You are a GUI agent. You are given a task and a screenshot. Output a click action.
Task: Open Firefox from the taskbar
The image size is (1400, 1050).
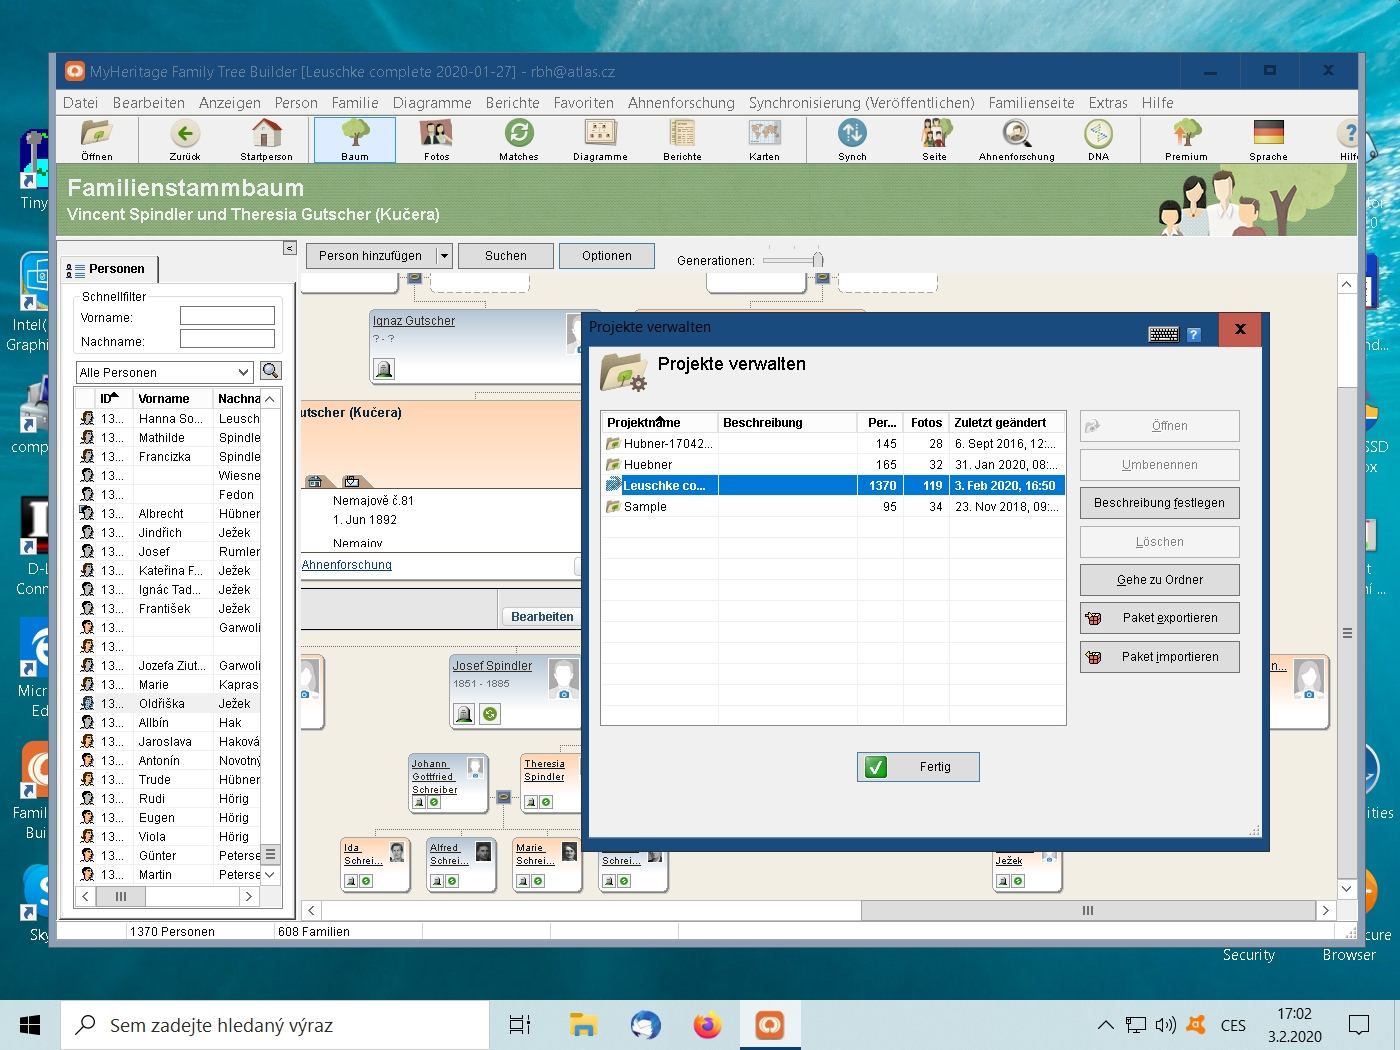tap(707, 1025)
